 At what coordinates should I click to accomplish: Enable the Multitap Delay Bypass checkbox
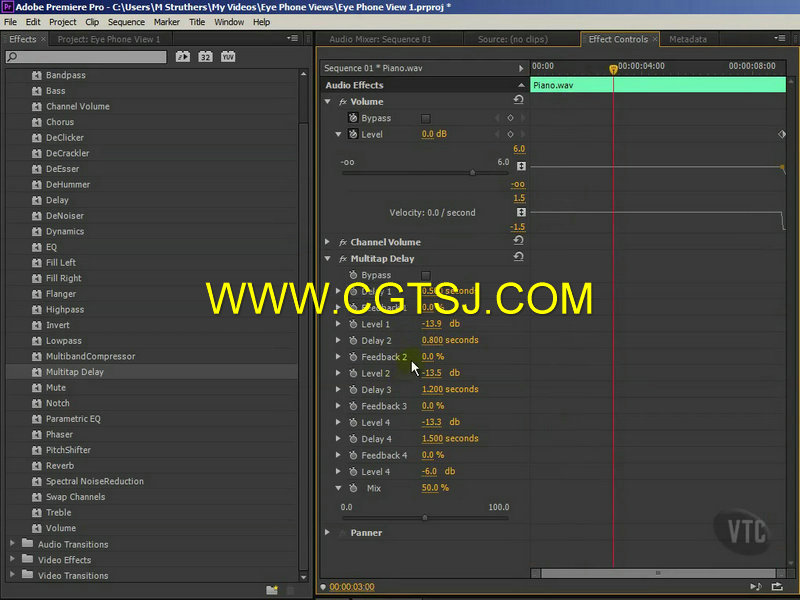426,276
